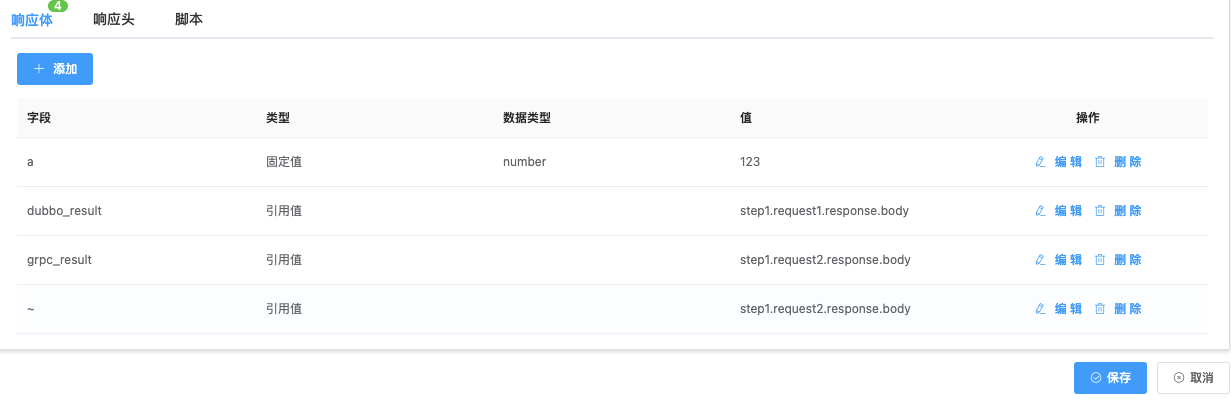Cancel using the 取消 button

click(x=1193, y=378)
